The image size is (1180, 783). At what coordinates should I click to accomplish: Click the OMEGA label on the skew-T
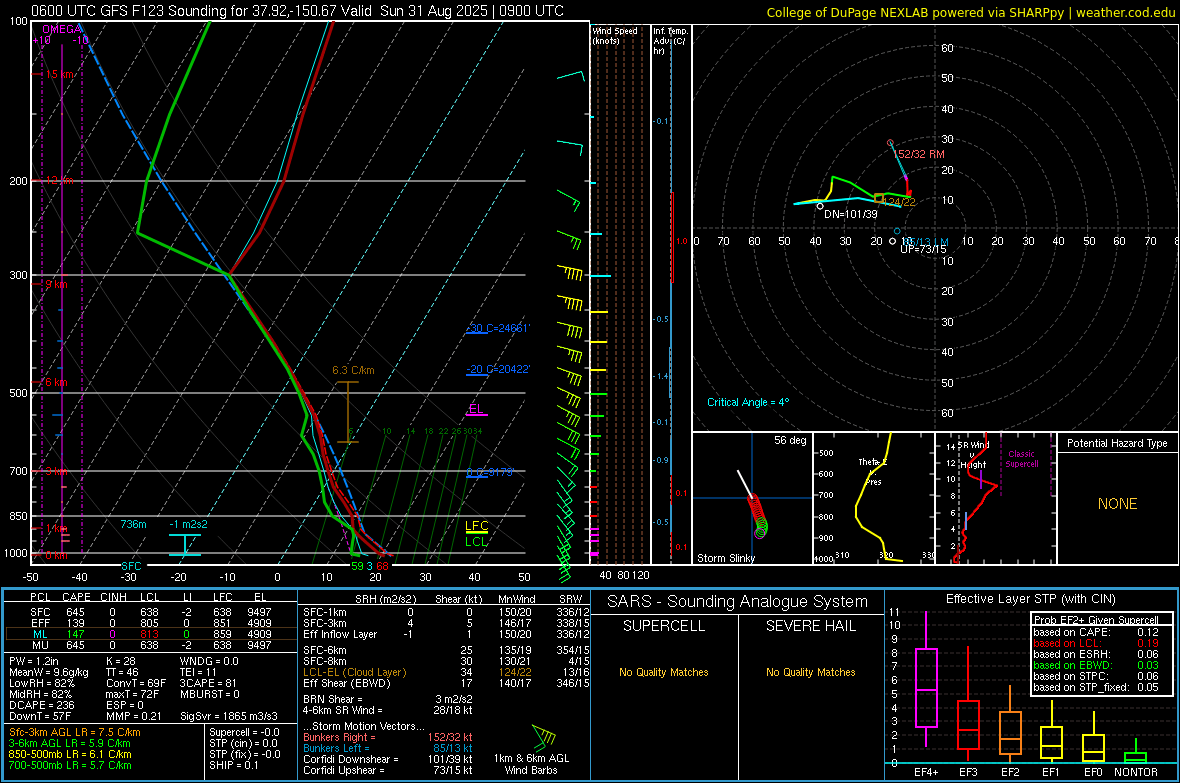tap(62, 29)
